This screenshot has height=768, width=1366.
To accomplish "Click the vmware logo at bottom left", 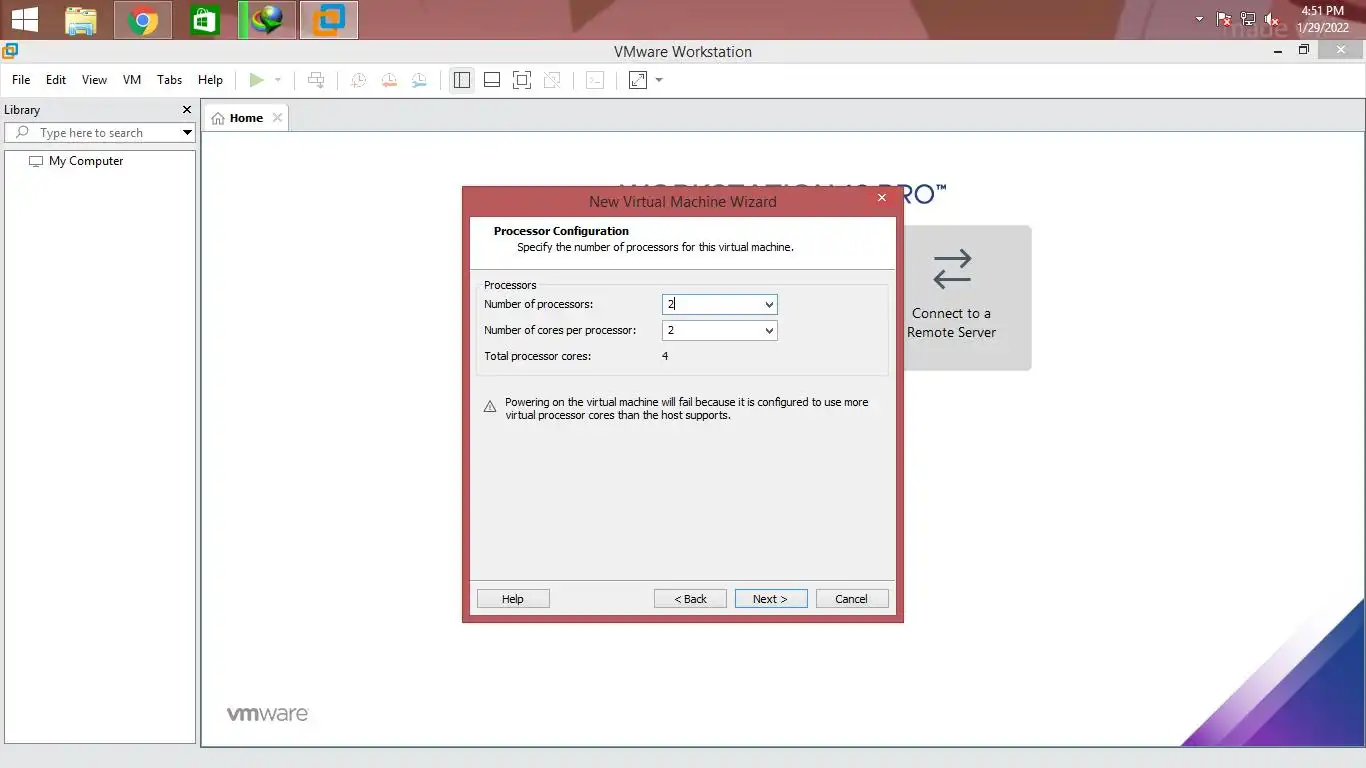I will point(267,714).
